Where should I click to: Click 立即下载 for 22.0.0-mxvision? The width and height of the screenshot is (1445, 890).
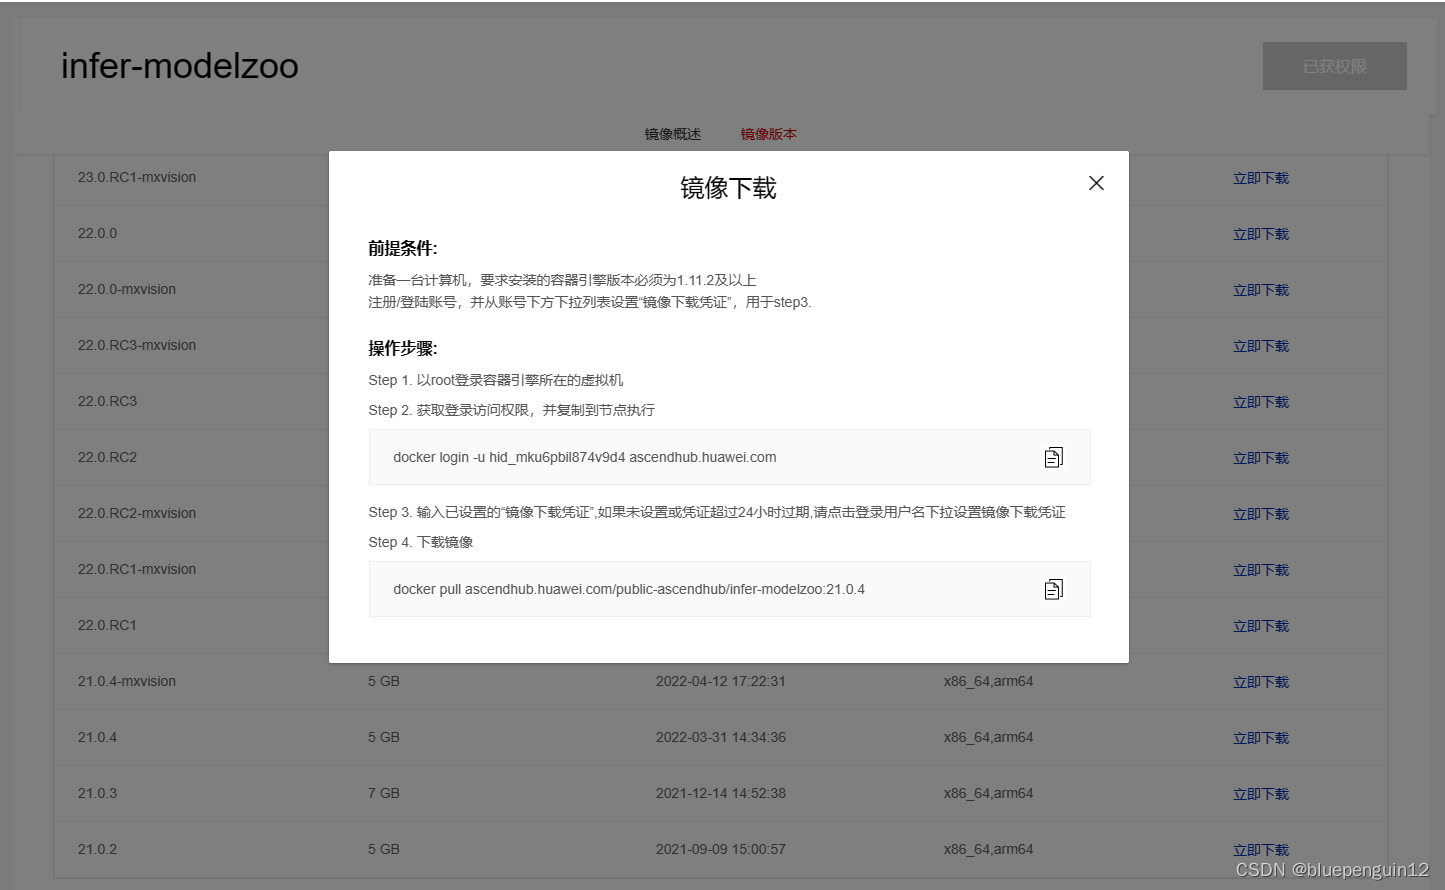(1260, 290)
